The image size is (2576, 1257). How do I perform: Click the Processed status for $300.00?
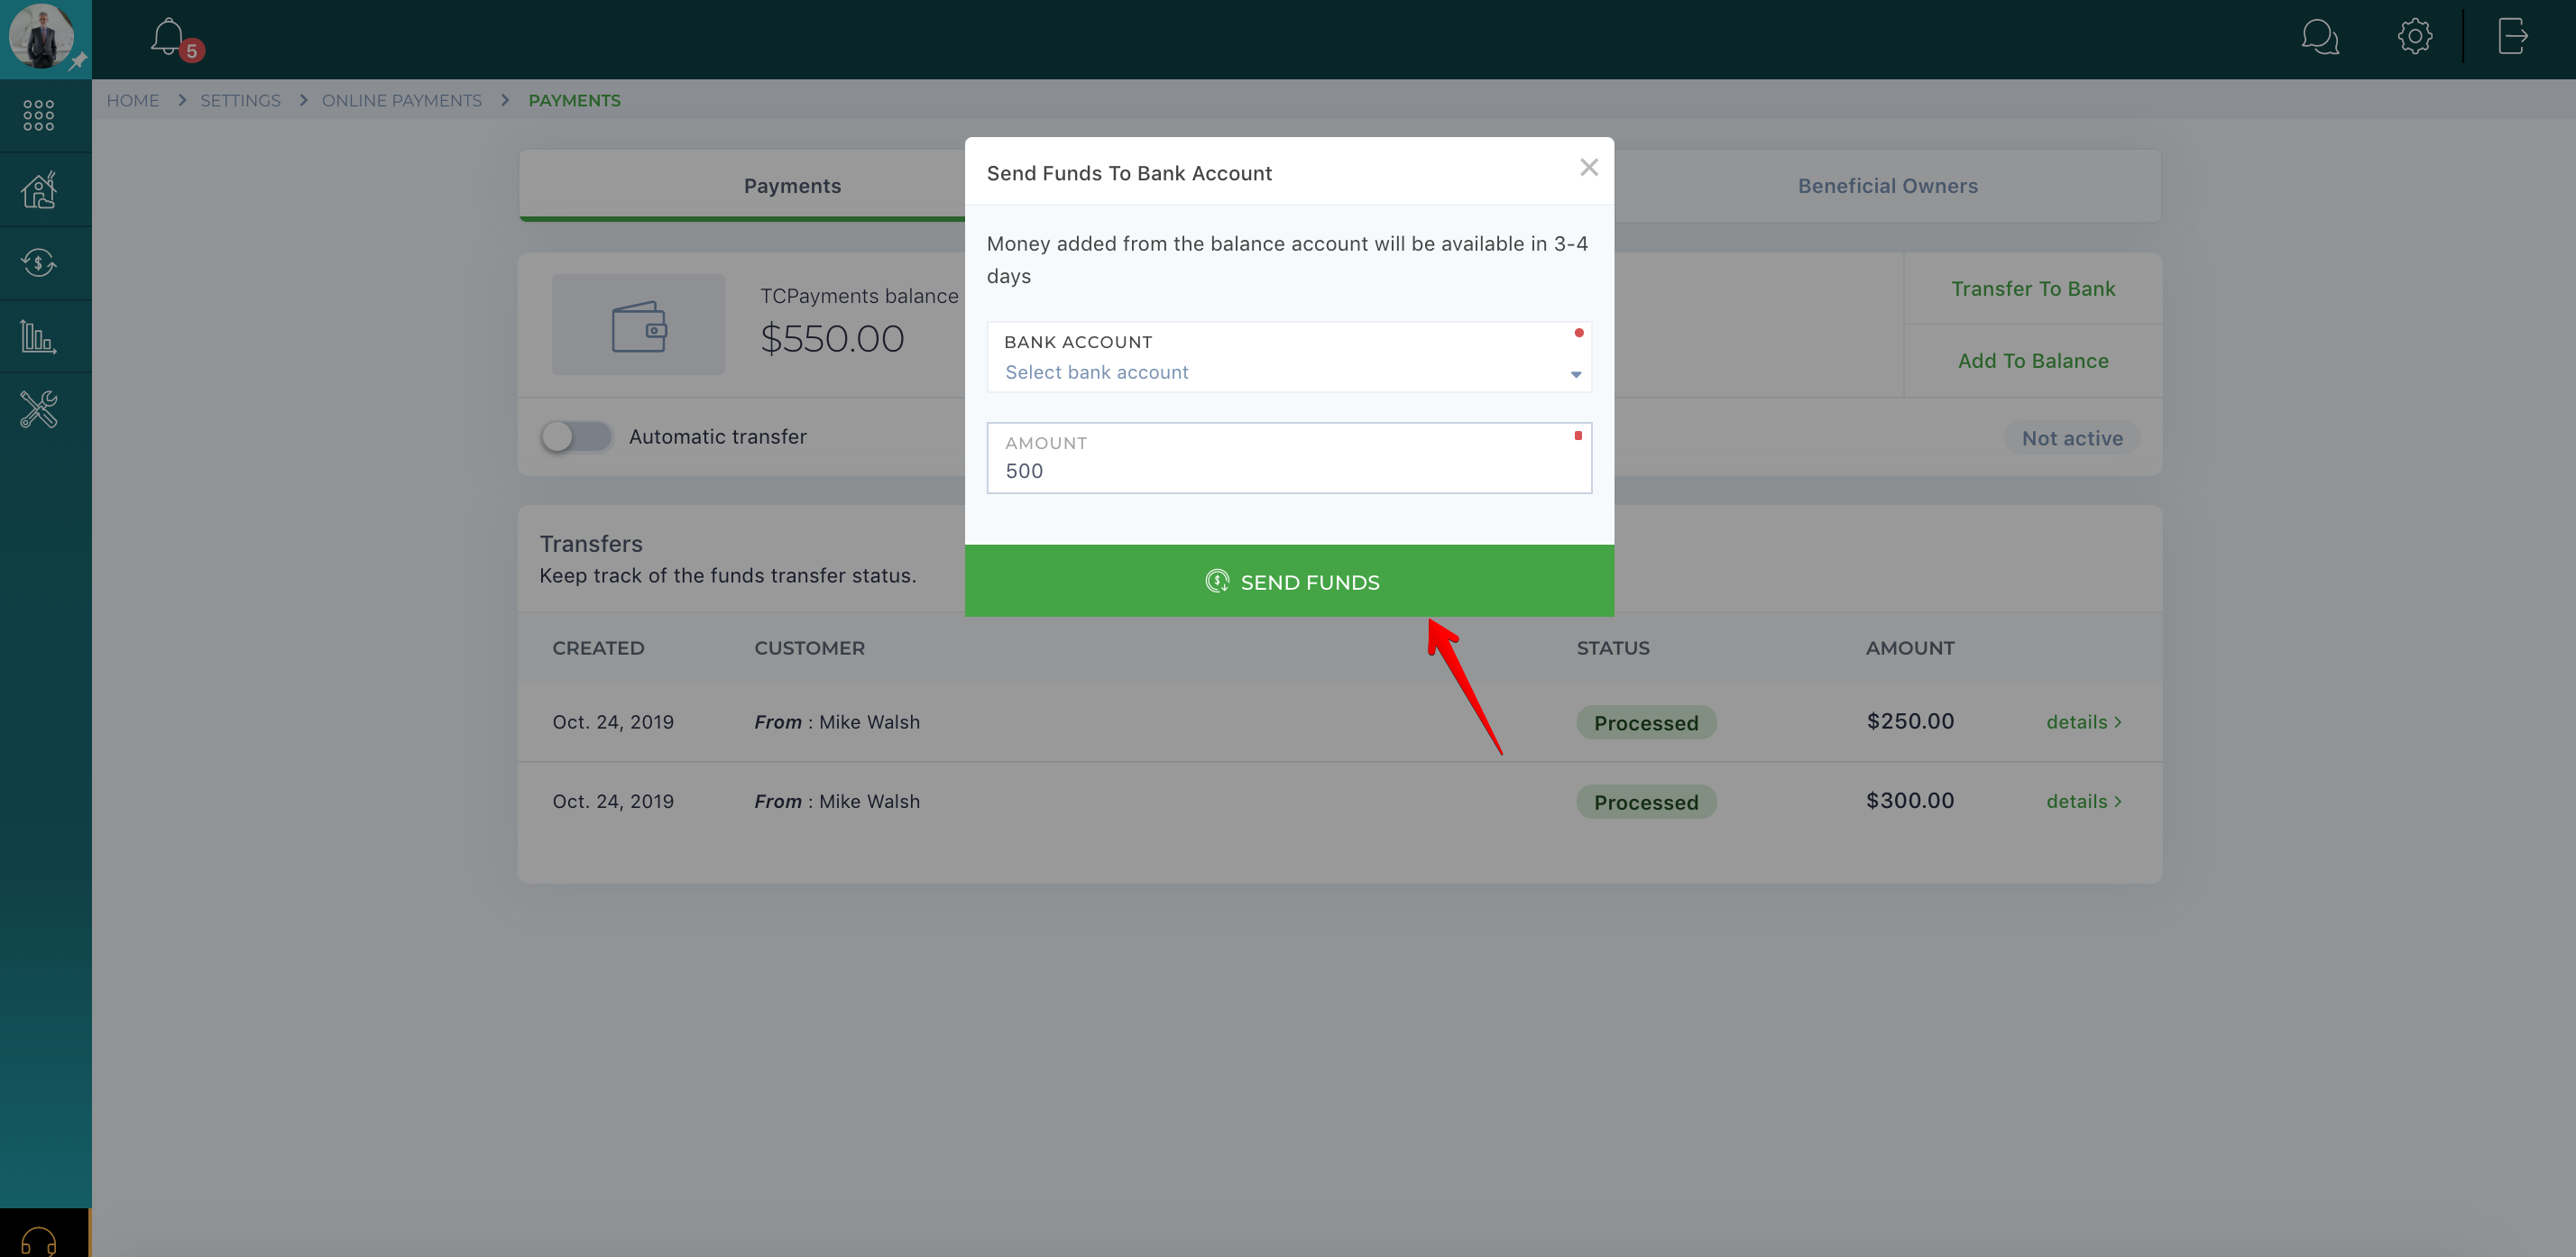(x=1645, y=802)
